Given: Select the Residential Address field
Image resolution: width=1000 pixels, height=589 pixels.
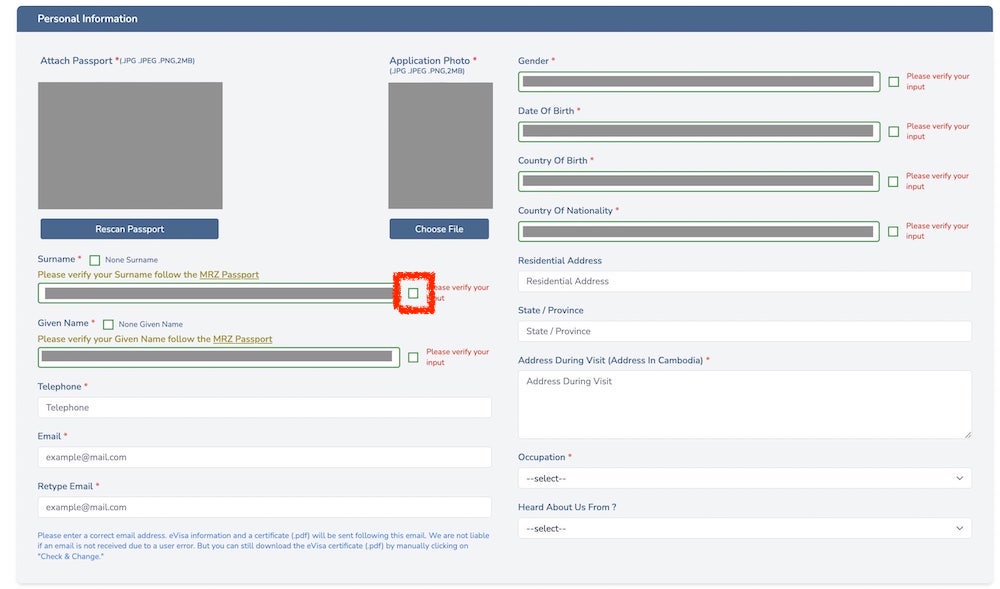Looking at the screenshot, I should (x=744, y=281).
